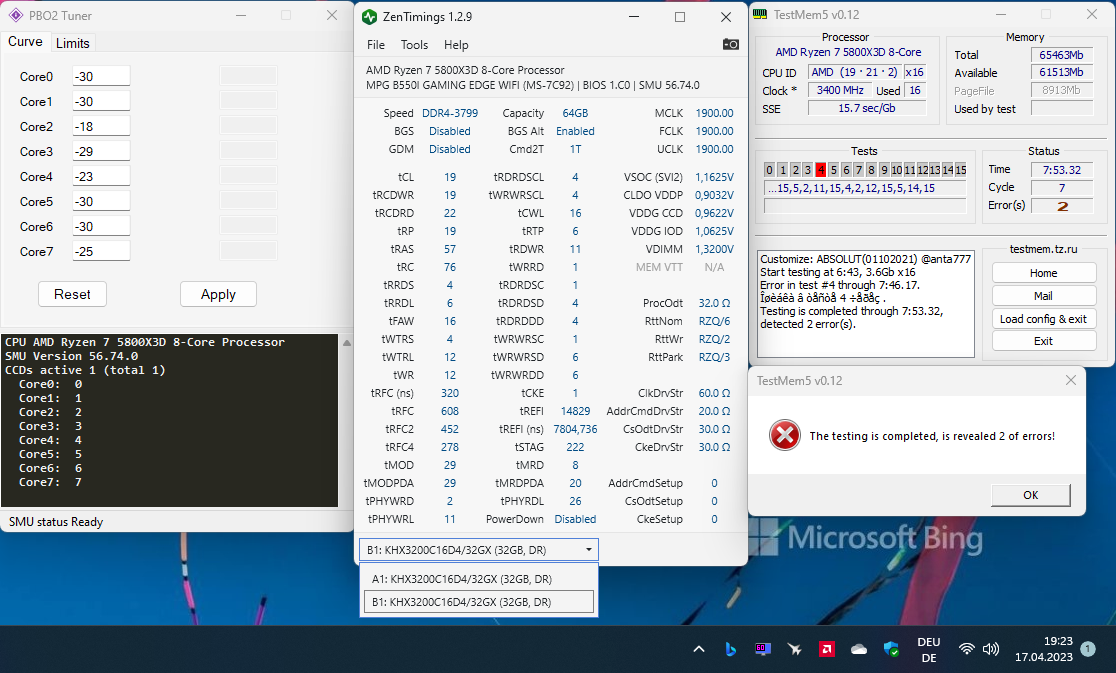Click Mail button in TestMem5

pyautogui.click(x=1043, y=296)
